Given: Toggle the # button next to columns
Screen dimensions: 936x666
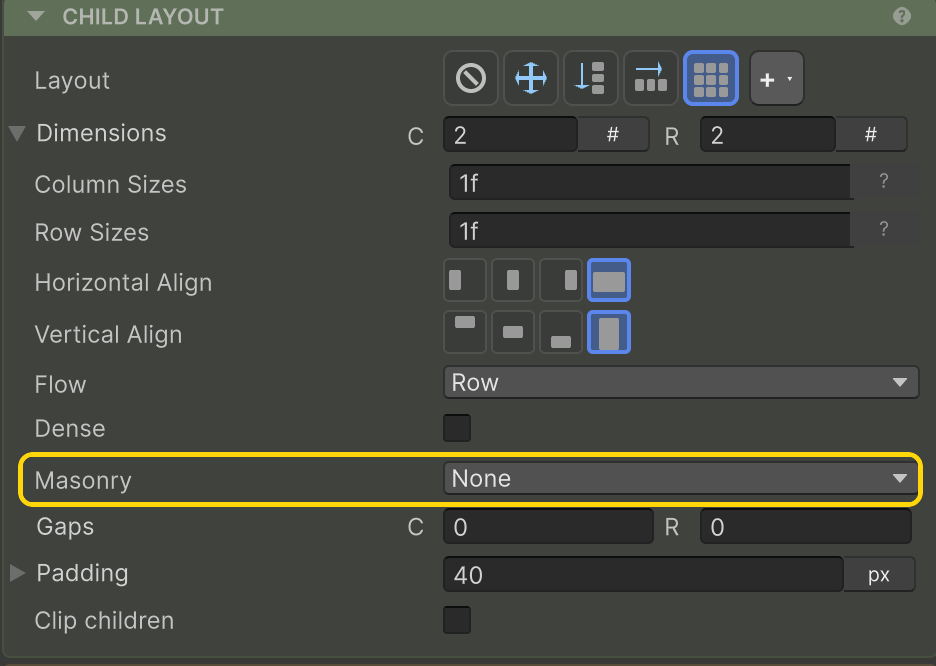Looking at the screenshot, I should pos(613,135).
